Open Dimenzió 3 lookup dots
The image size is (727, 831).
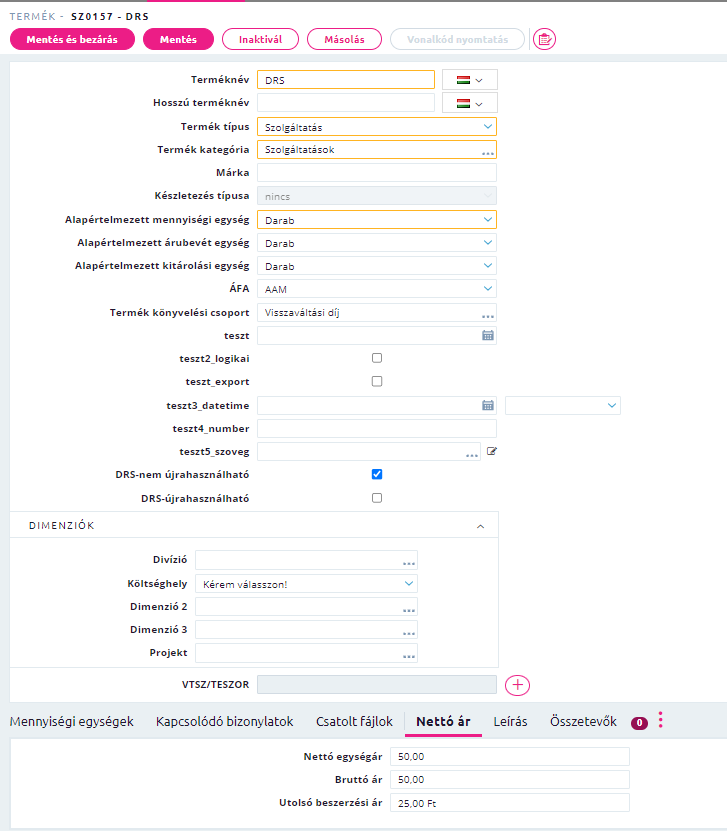click(409, 633)
